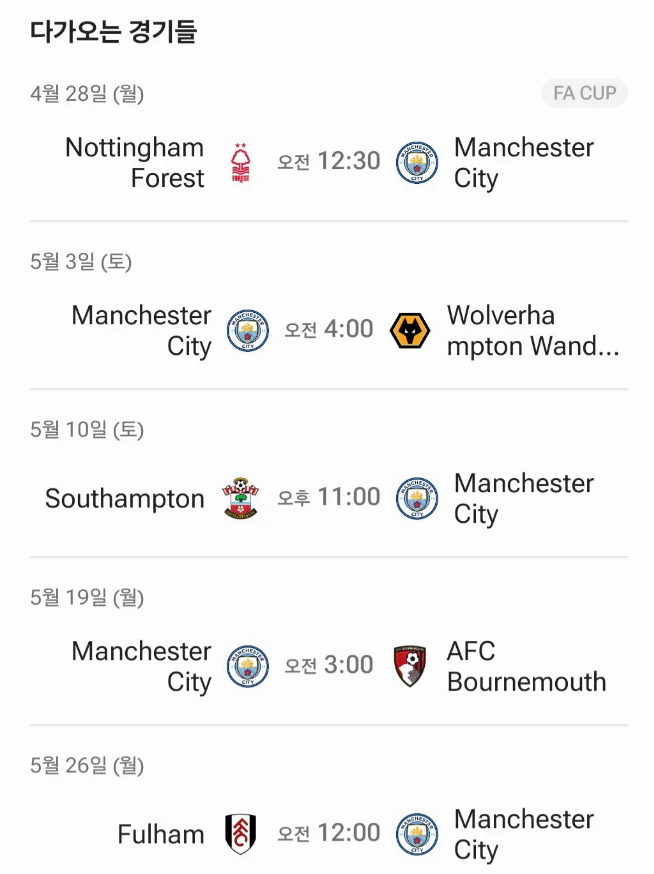This screenshot has width=654, height=874.
Task: Select the 오전 12:30 kickoff time
Action: point(329,161)
